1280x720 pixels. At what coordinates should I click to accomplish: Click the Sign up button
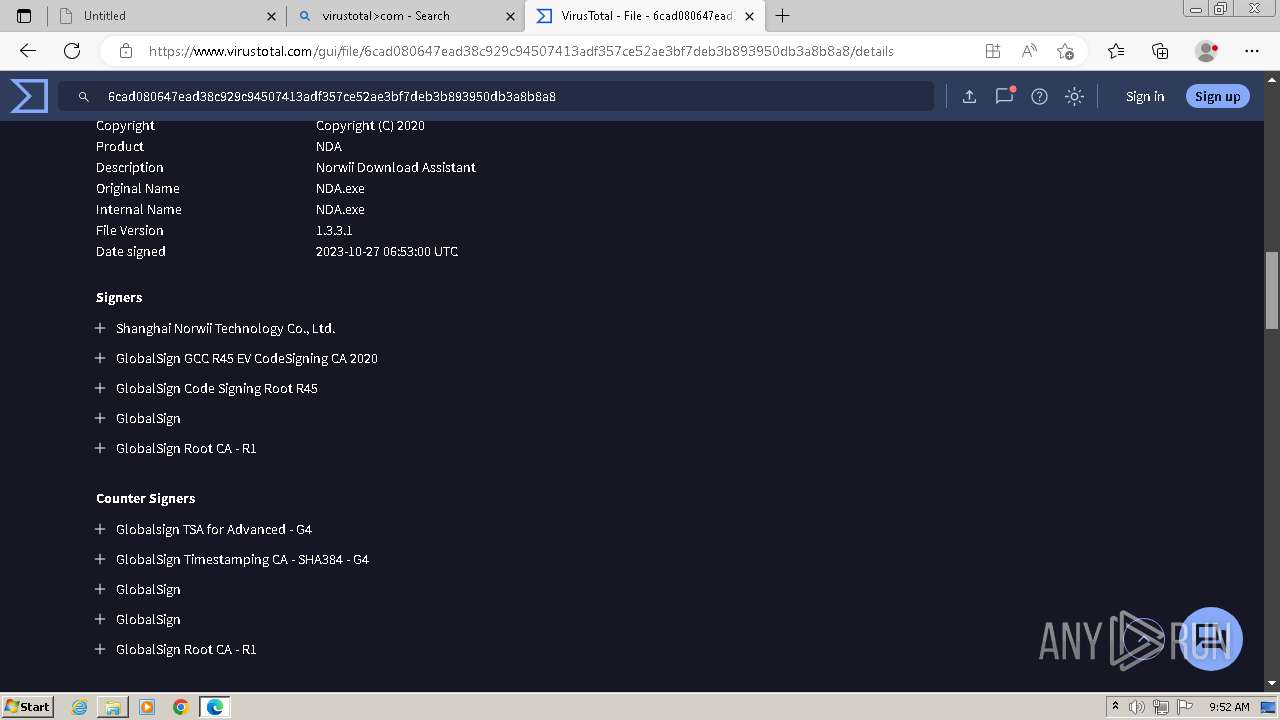coord(1217,96)
